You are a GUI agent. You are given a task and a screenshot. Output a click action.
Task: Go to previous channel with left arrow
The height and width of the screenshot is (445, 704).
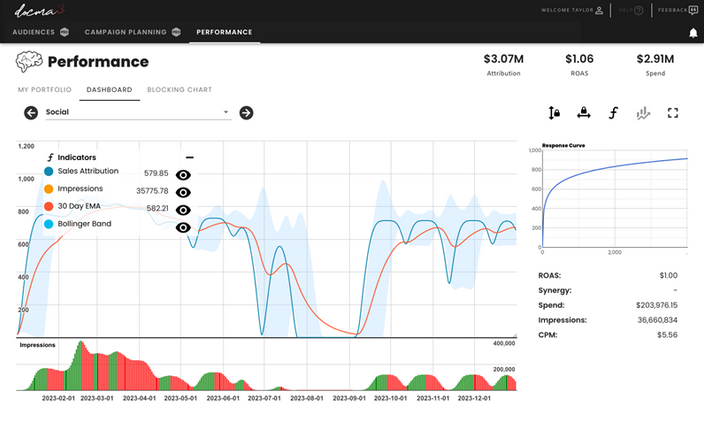pyautogui.click(x=31, y=113)
